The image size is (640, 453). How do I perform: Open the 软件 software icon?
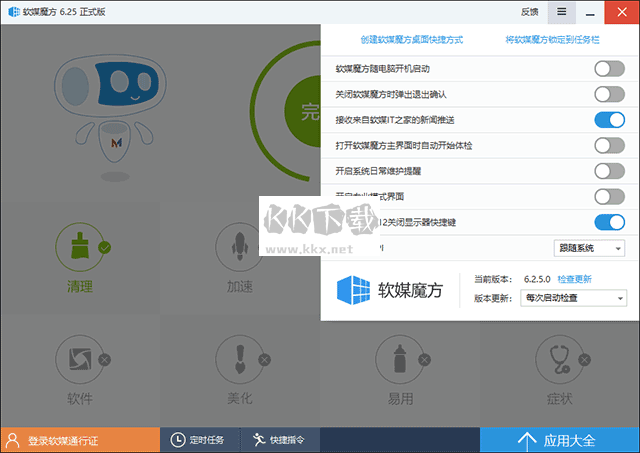(80, 359)
